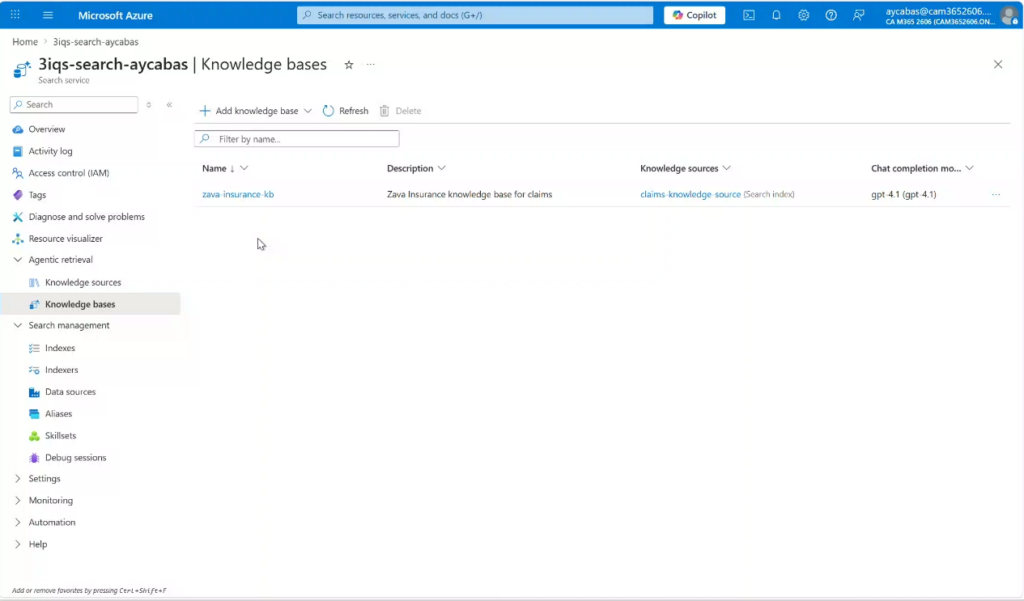Click the sidebar expand/collapse arrows icon

[x=149, y=105]
